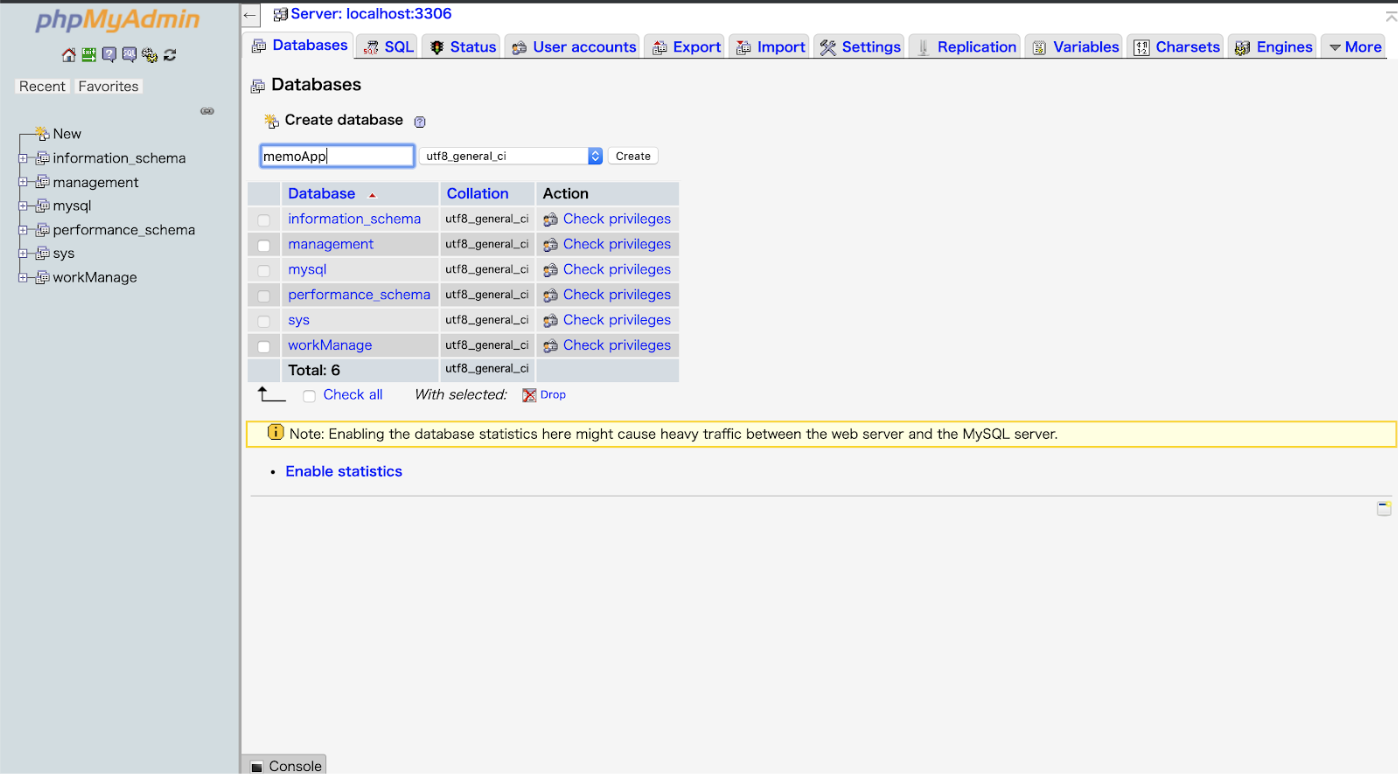1398x774 pixels.
Task: Open workManage database link in table
Action: pyautogui.click(x=330, y=345)
